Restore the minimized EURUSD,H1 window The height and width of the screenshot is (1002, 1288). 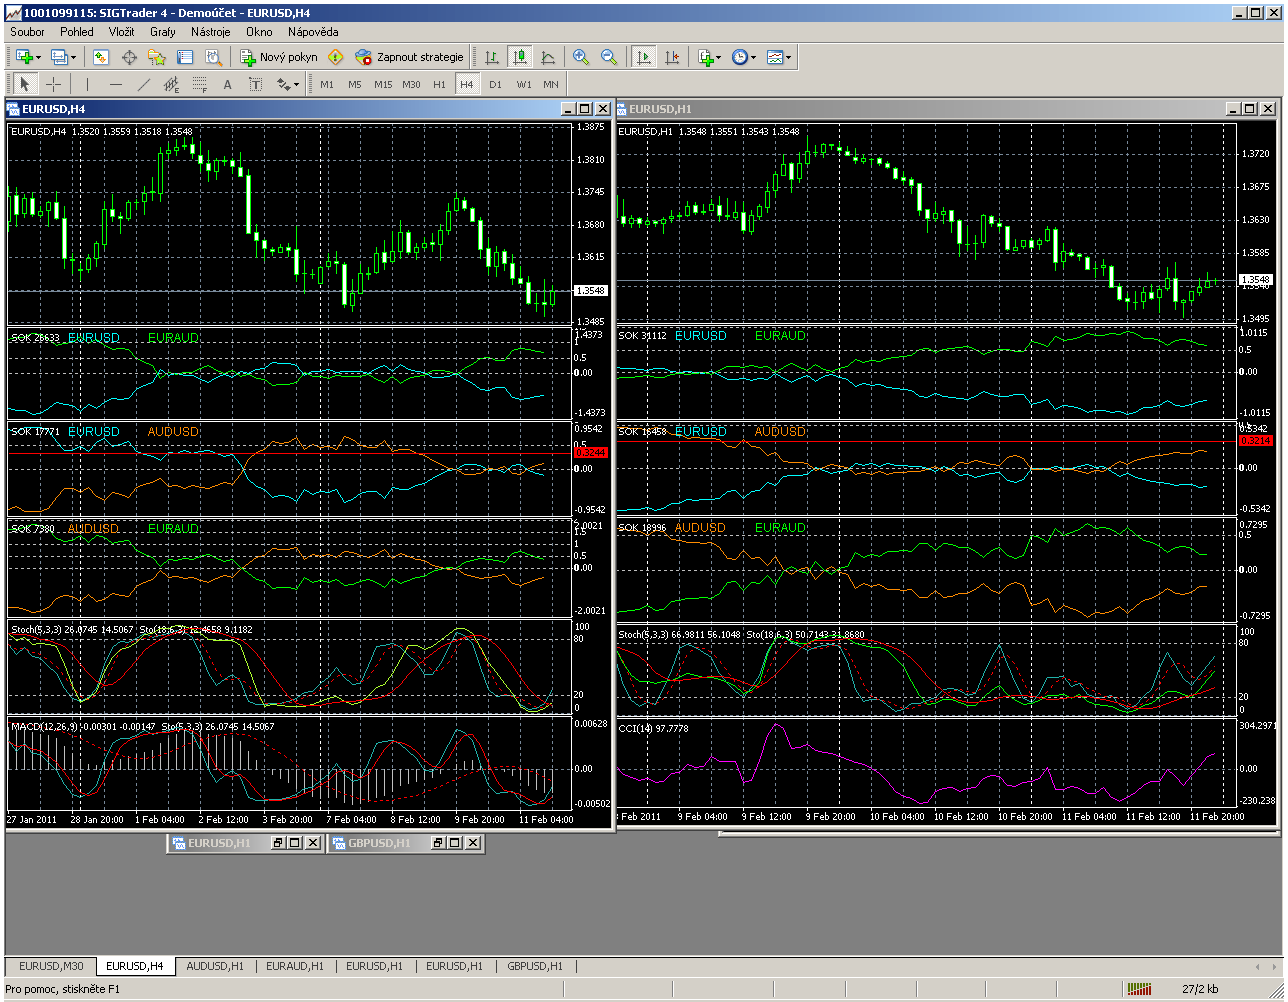[x=278, y=843]
